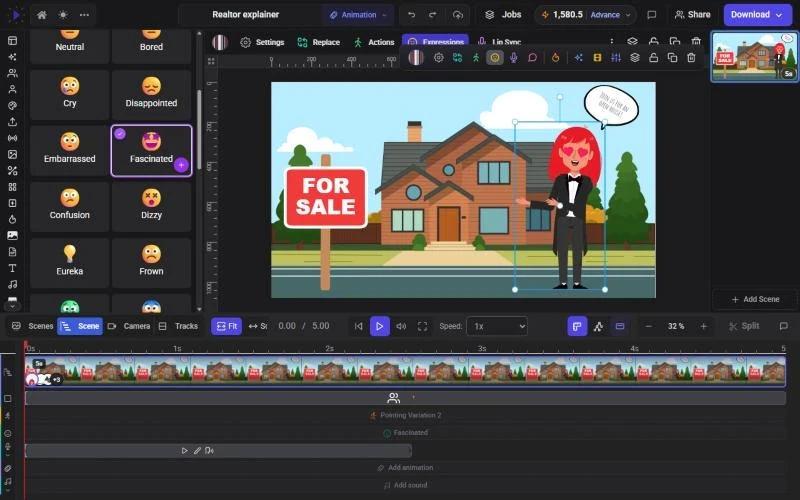Switch to the Actions tab
Viewport: 800px width, 500px height.
(374, 42)
